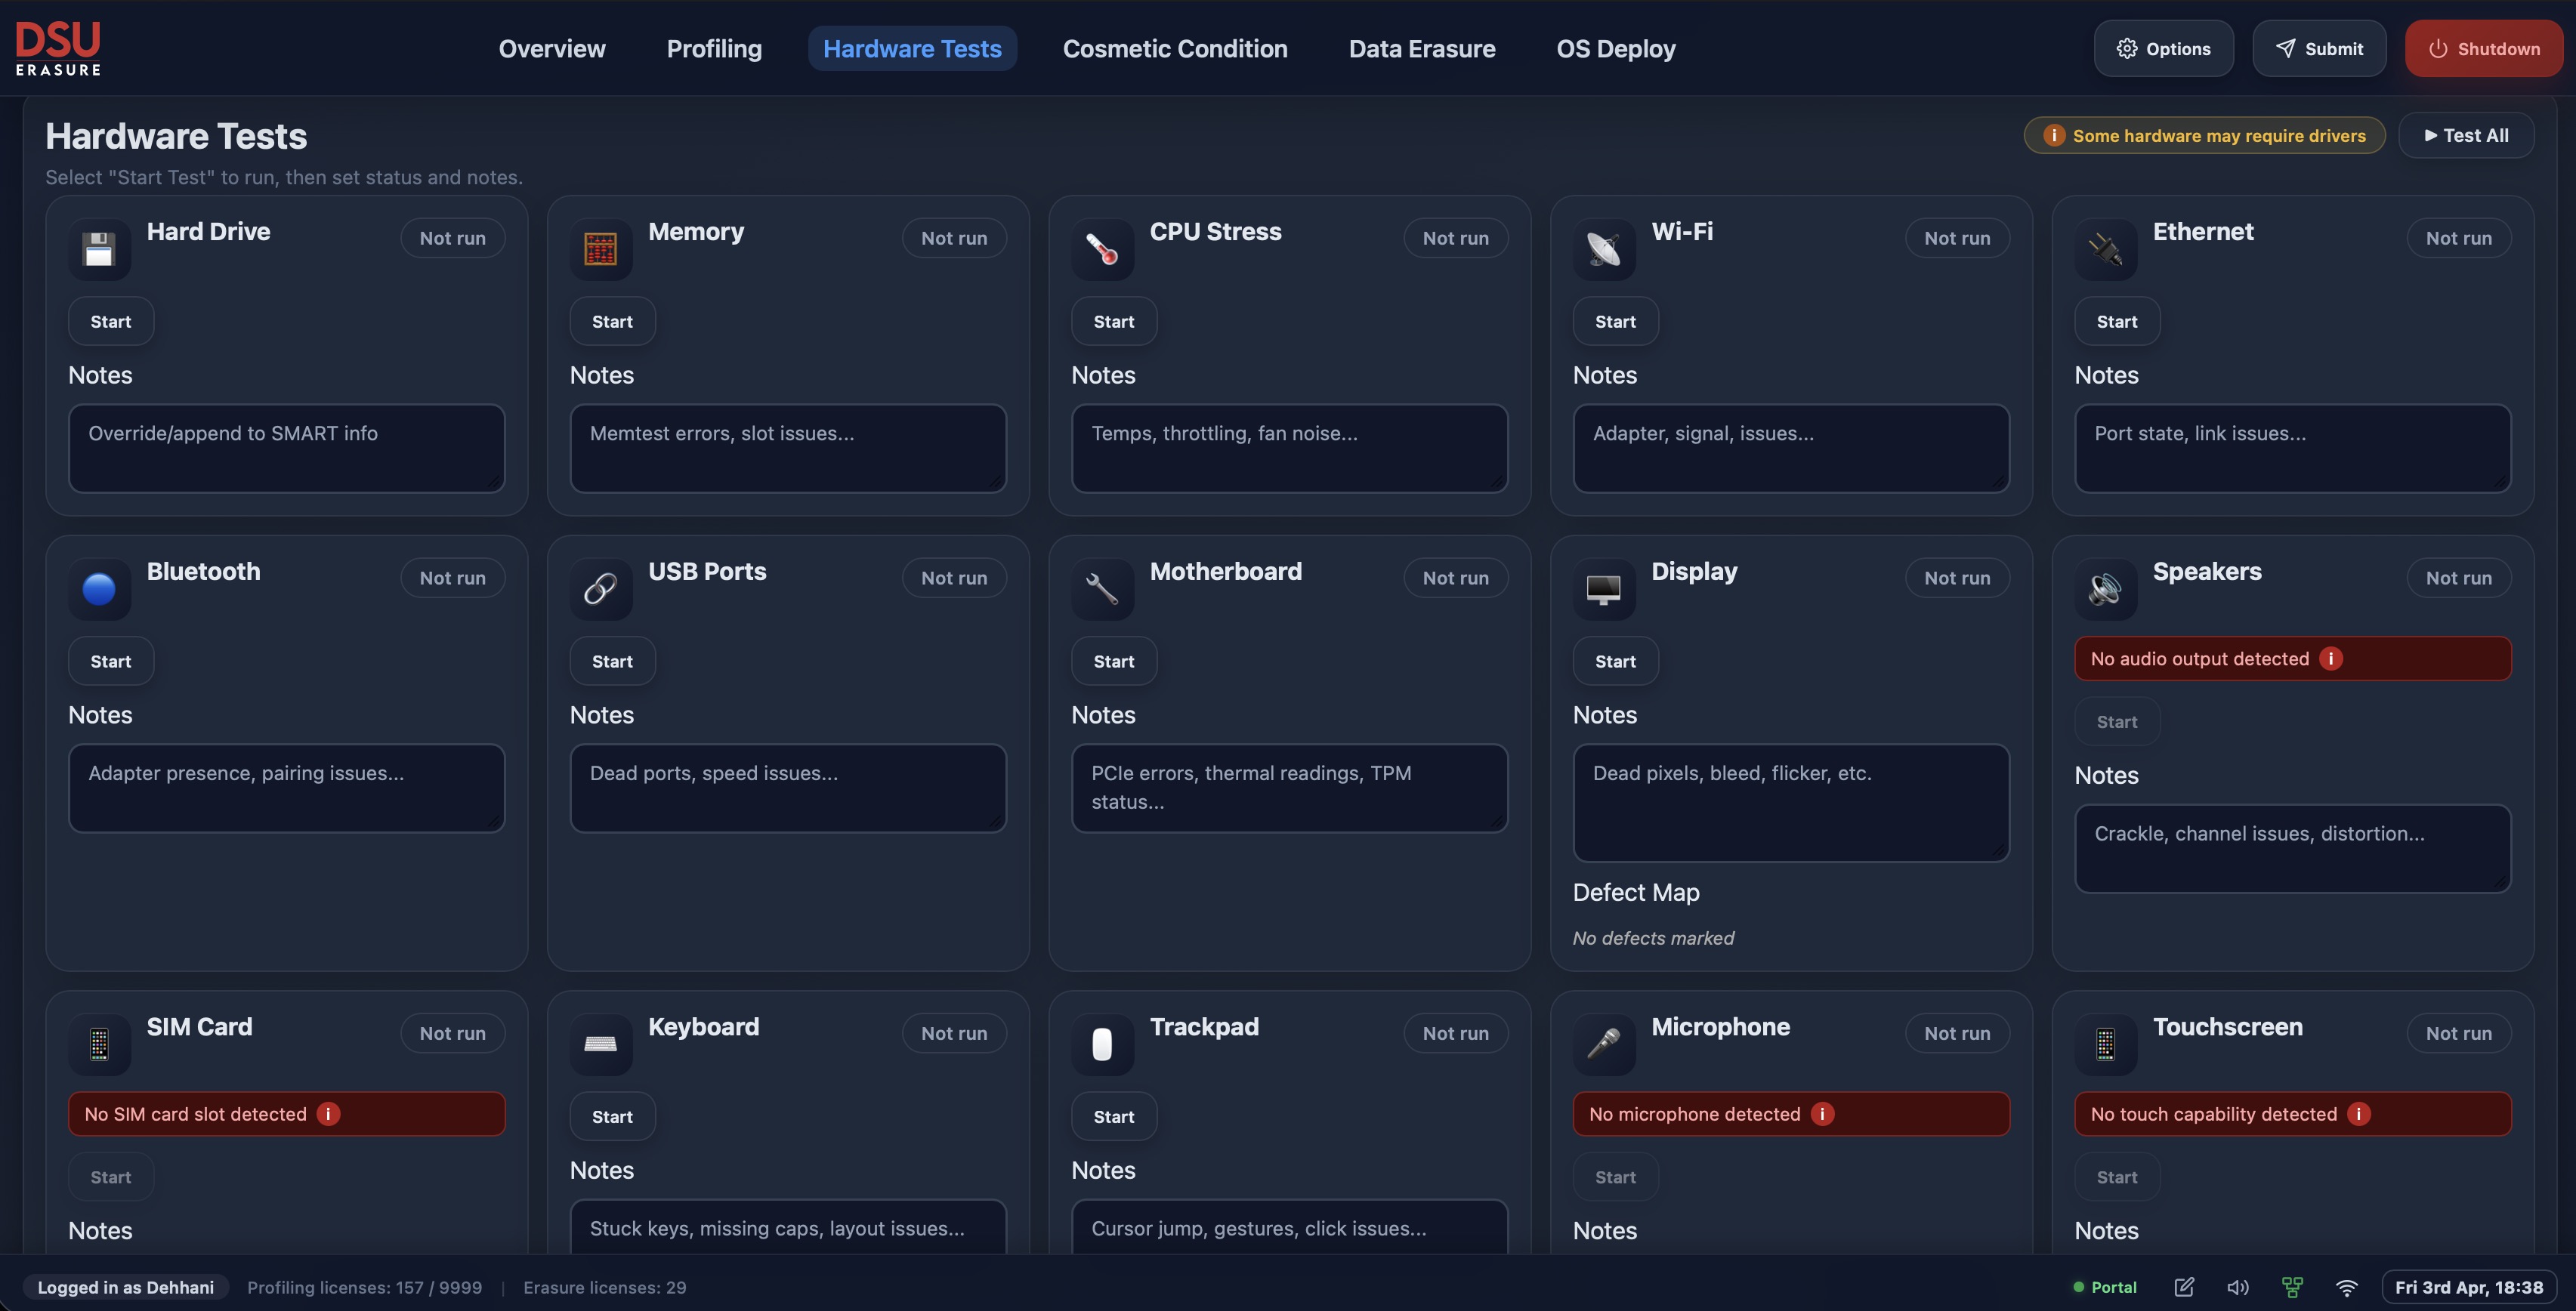
Task: Click info icon on No microphone detected warning
Action: pyautogui.click(x=1822, y=1114)
